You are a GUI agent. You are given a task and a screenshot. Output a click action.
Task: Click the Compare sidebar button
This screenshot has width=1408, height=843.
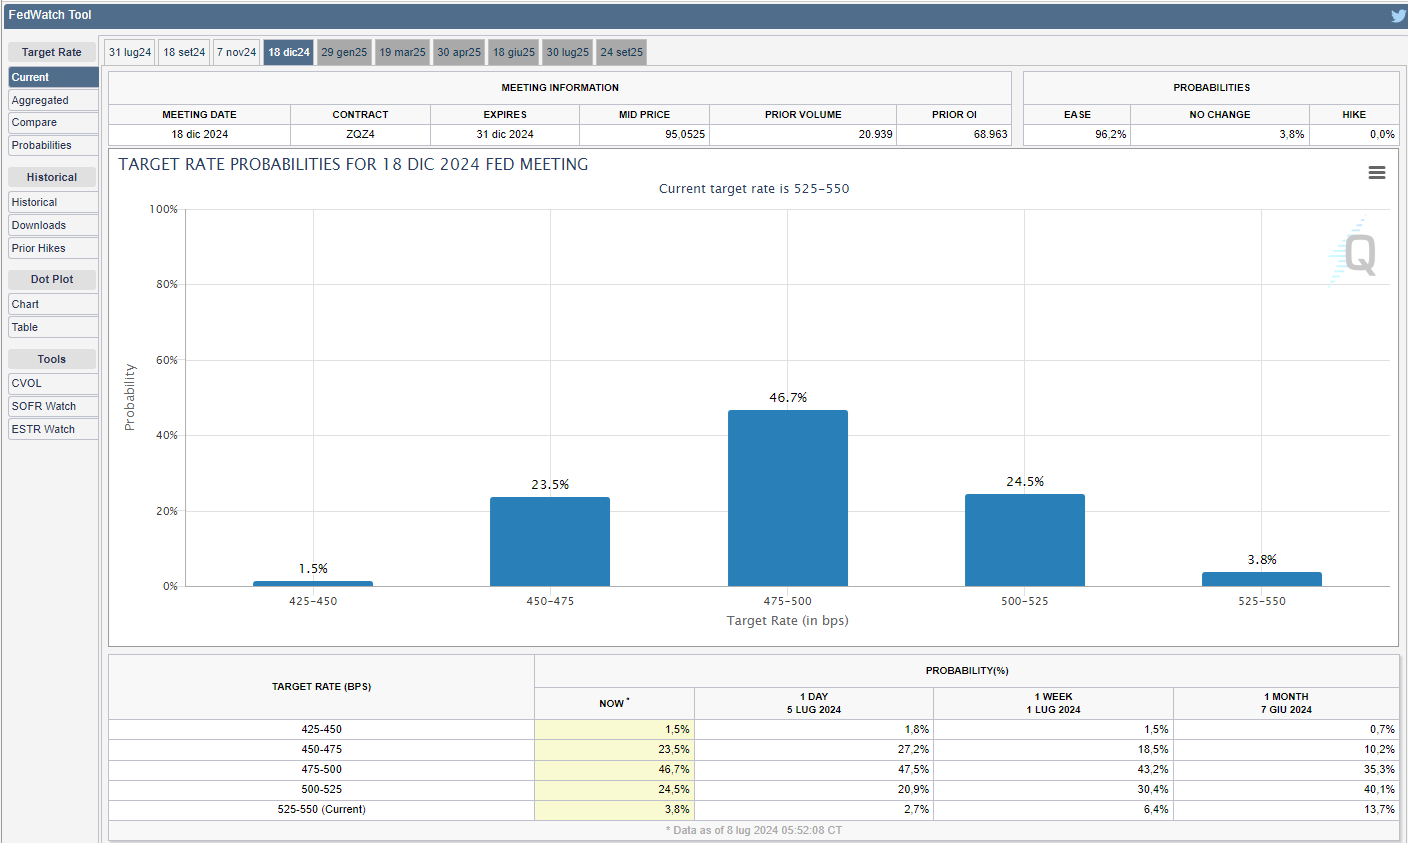tap(53, 122)
